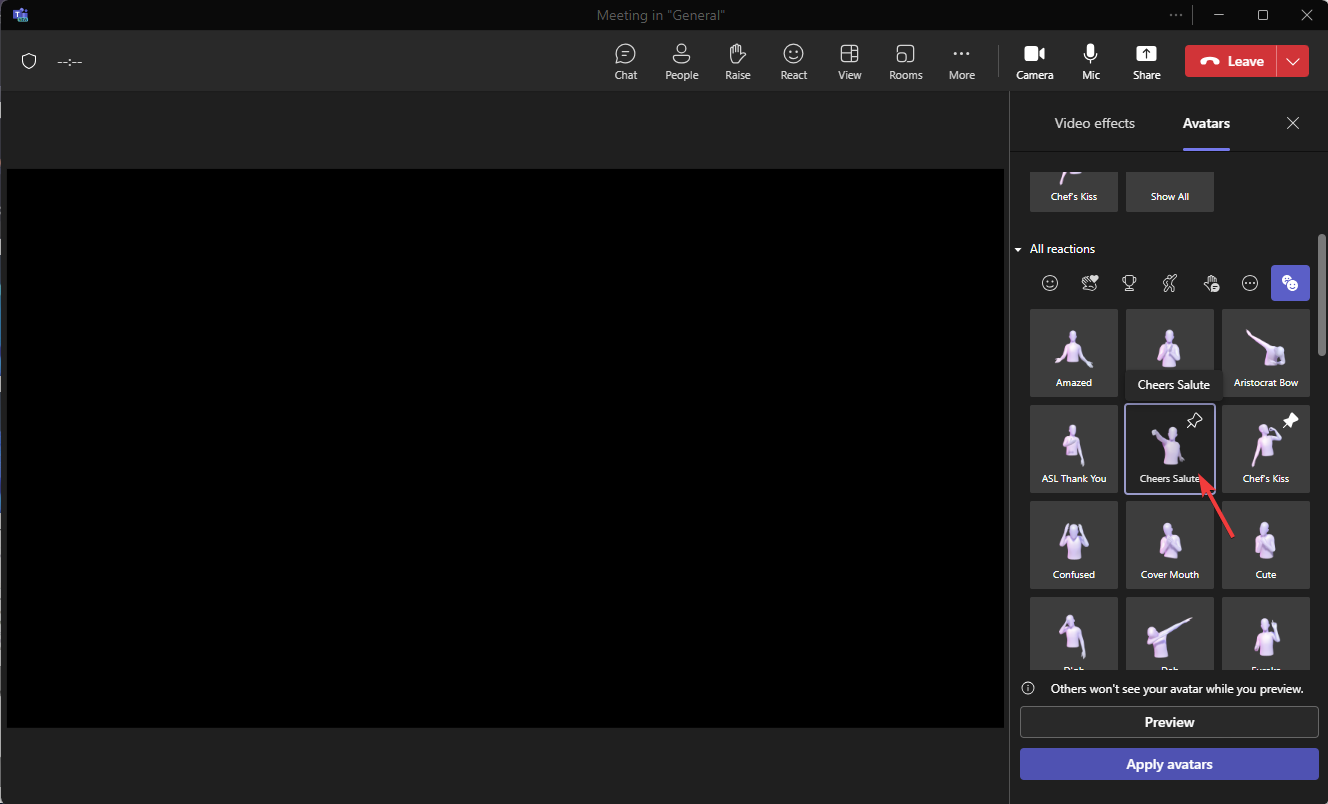The image size is (1328, 804).
Task: Open the View options
Action: (850, 61)
